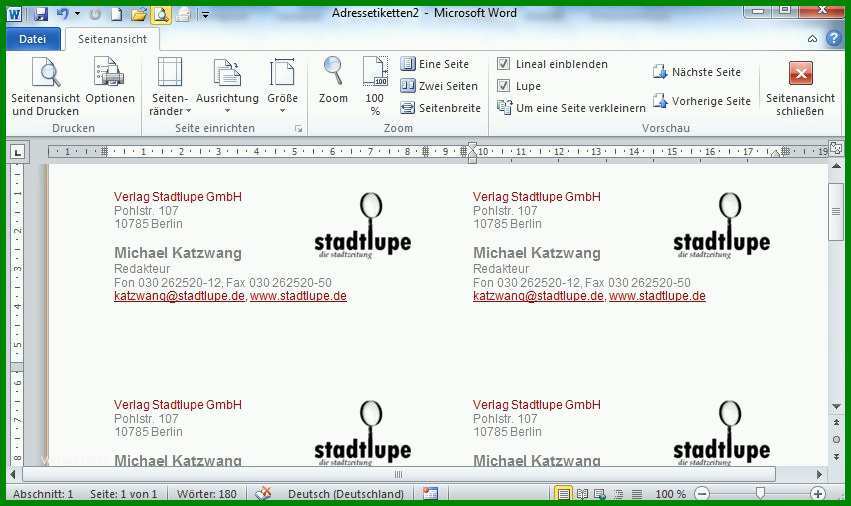Save the document via Quick Access toolbar
The width and height of the screenshot is (851, 506).
click(x=41, y=14)
